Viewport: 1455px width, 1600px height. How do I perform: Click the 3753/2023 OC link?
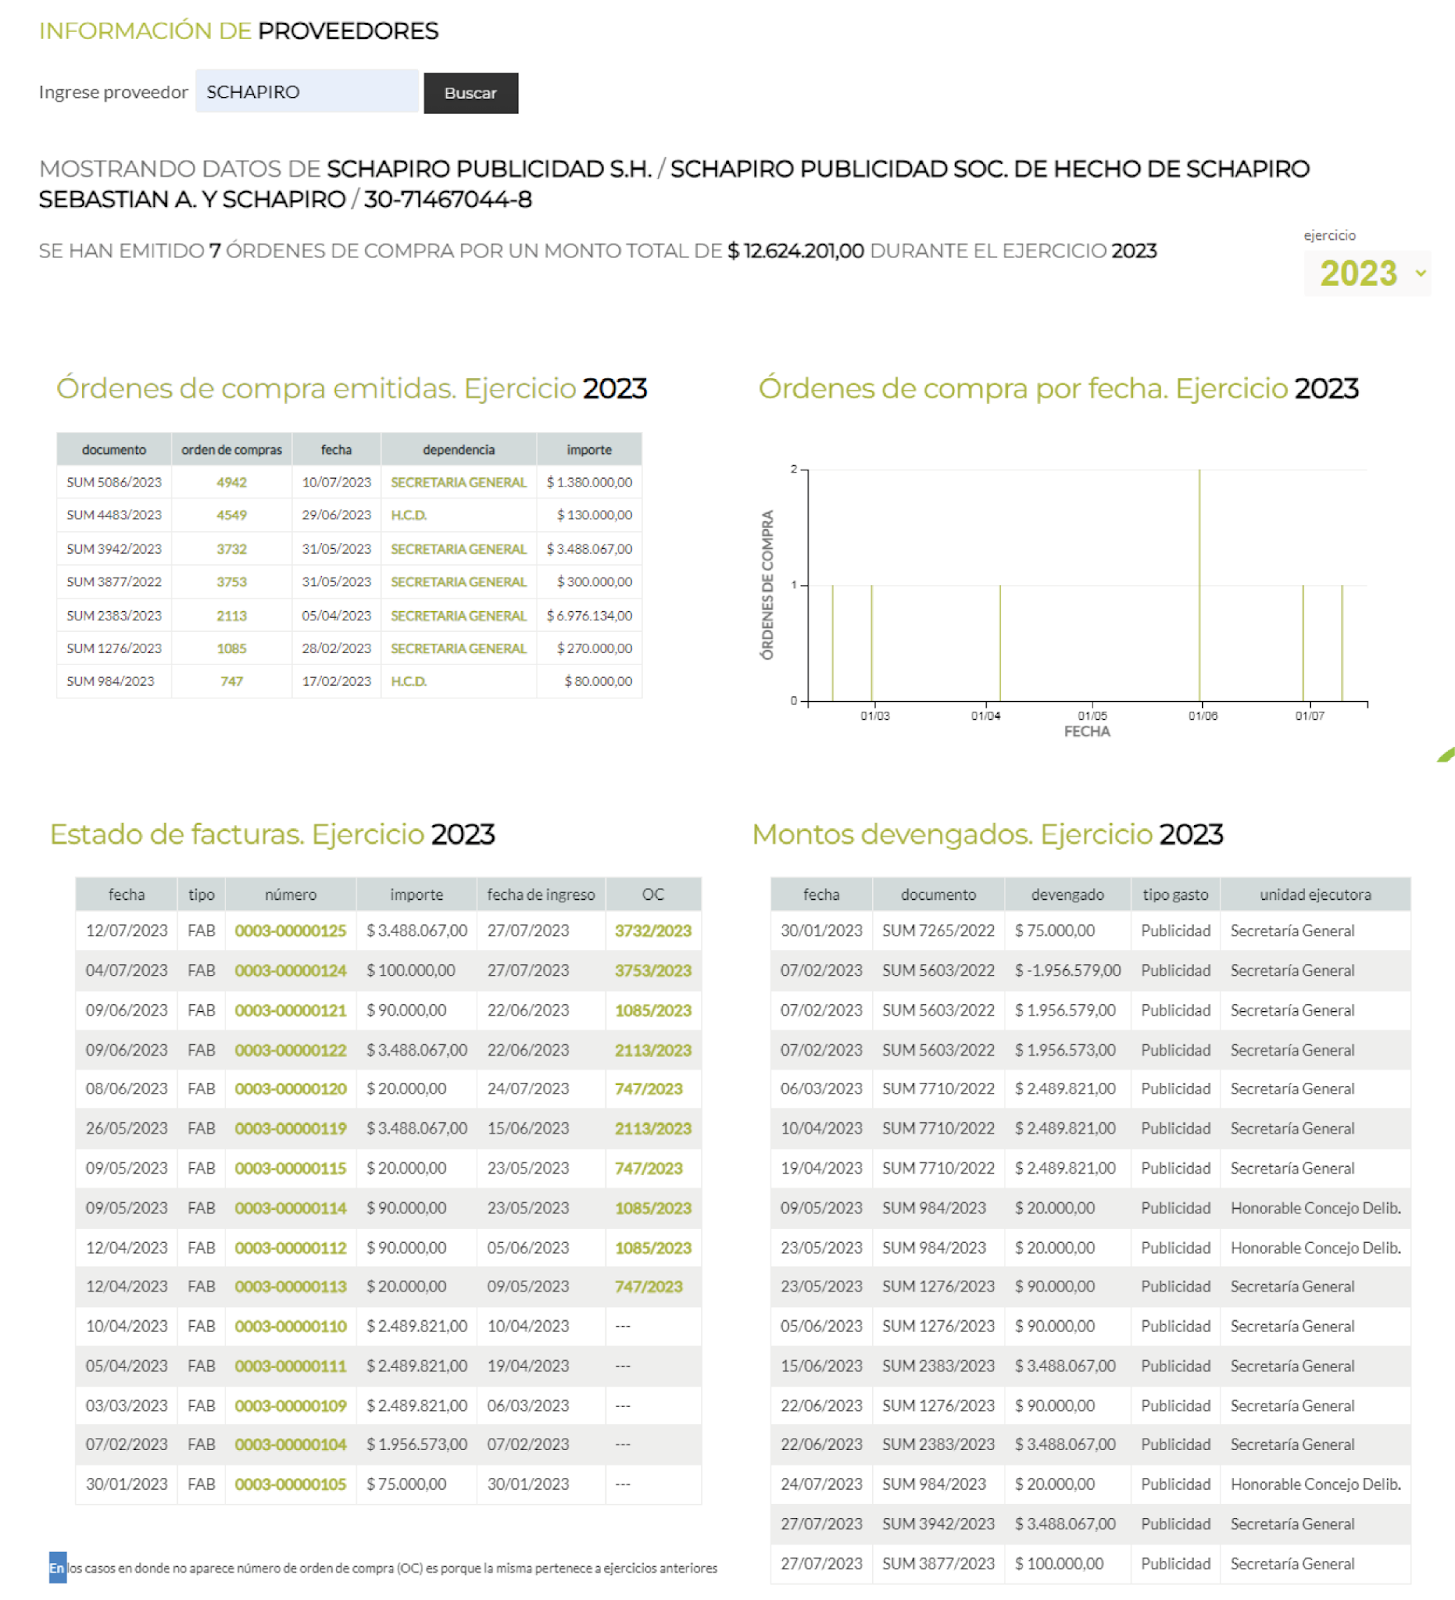pos(653,971)
